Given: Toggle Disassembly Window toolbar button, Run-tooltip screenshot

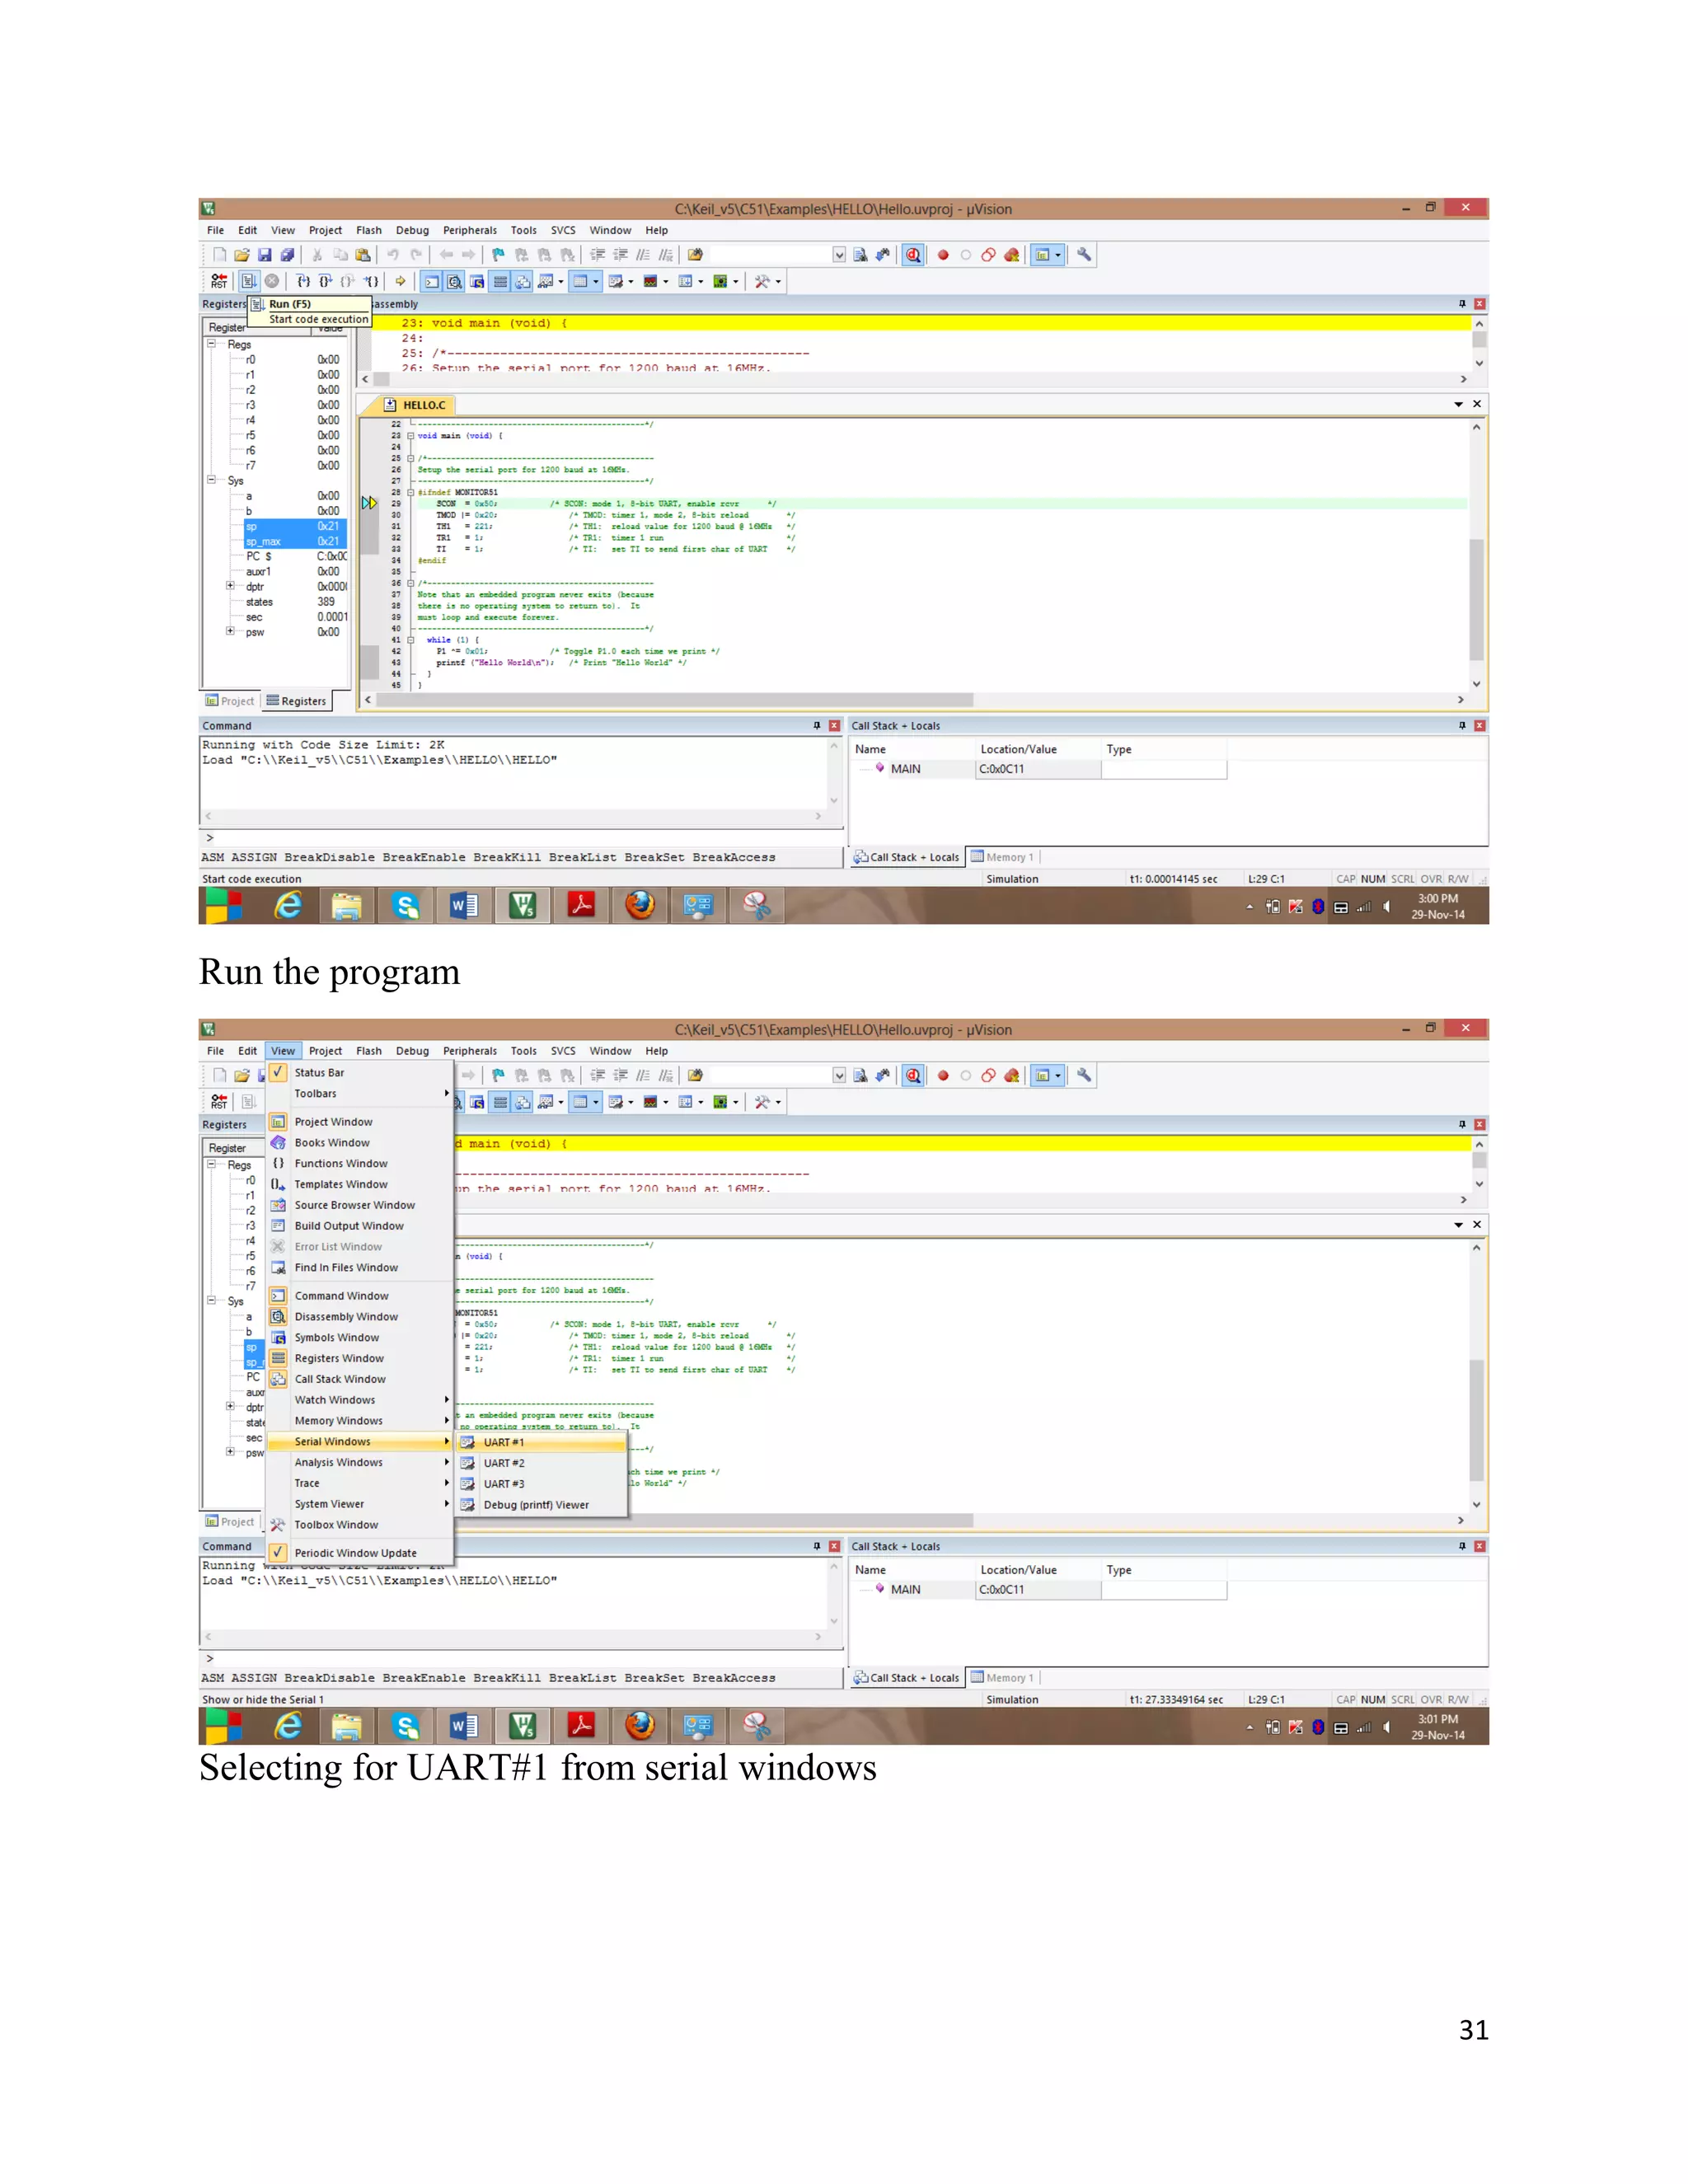Looking at the screenshot, I should click(454, 282).
